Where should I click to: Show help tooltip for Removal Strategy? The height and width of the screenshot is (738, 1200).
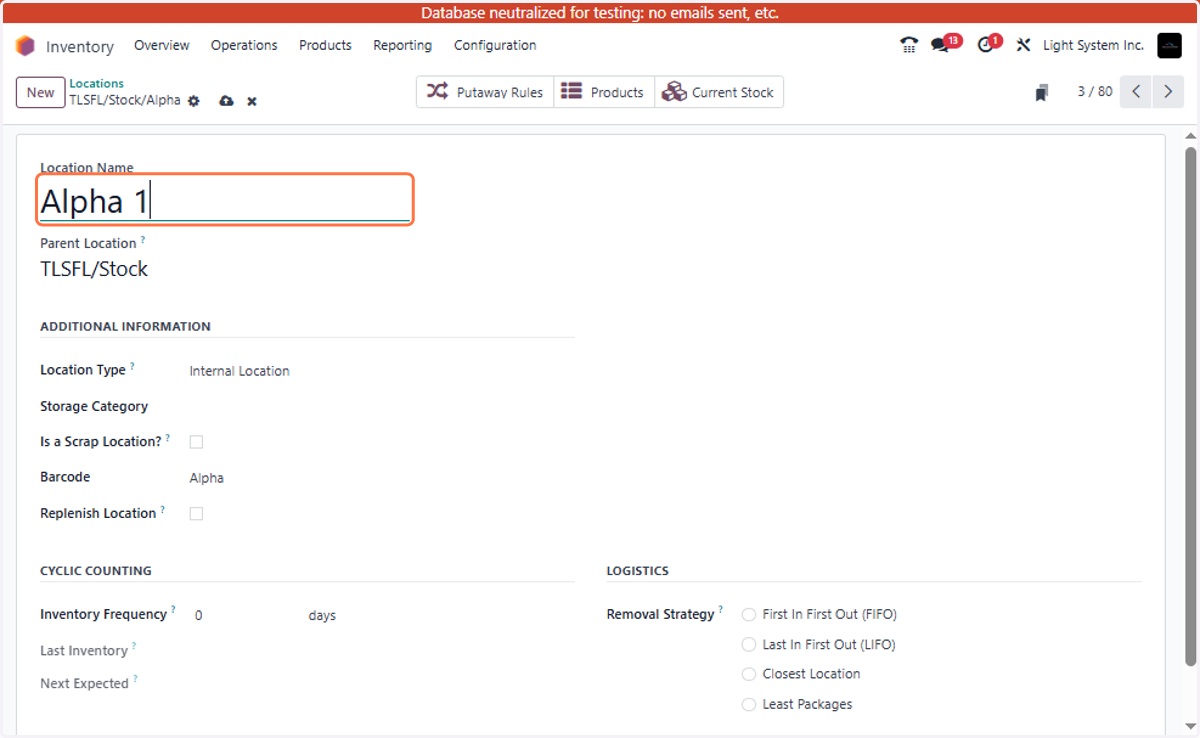coord(720,609)
